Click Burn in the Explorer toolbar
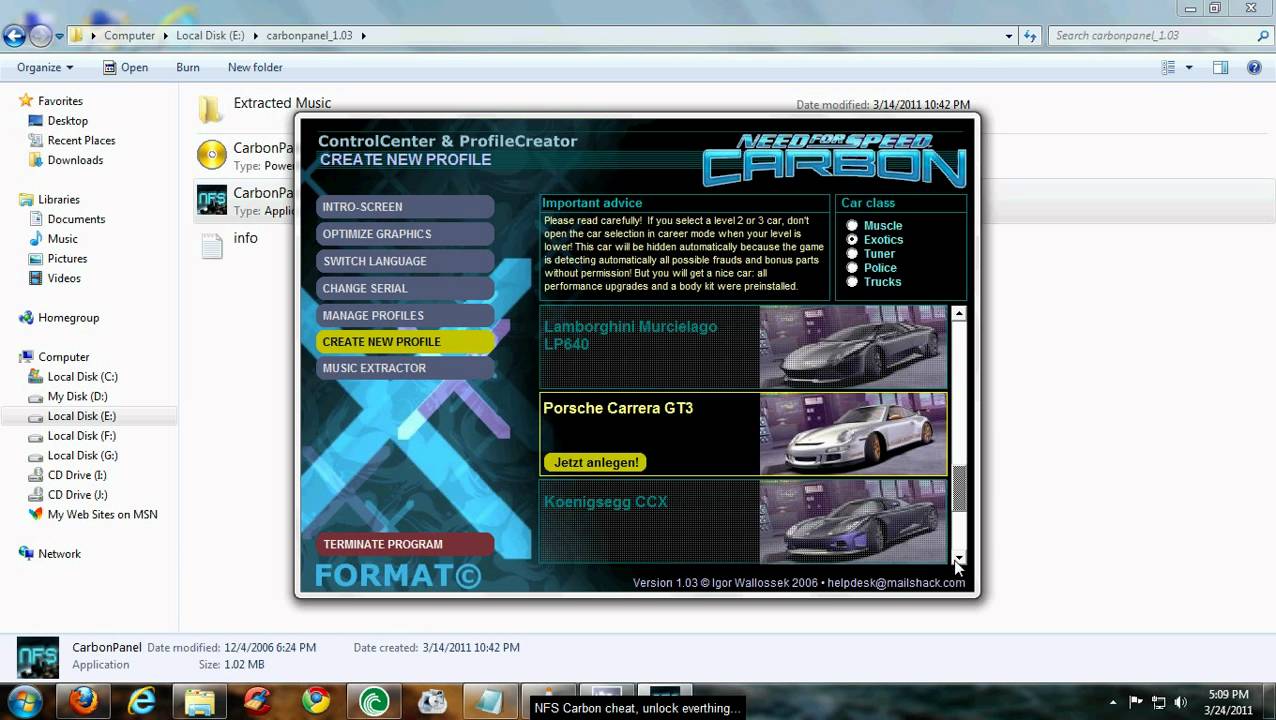1276x720 pixels. [x=188, y=67]
